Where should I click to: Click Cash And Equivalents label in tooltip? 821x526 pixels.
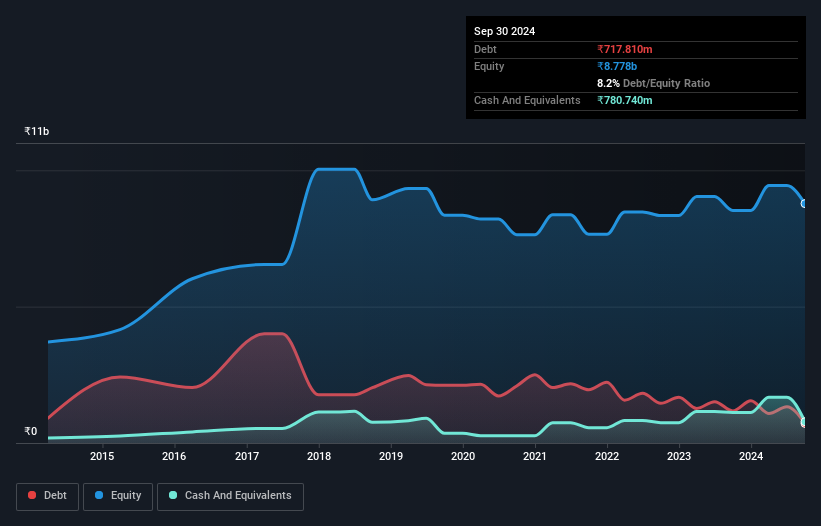[527, 100]
